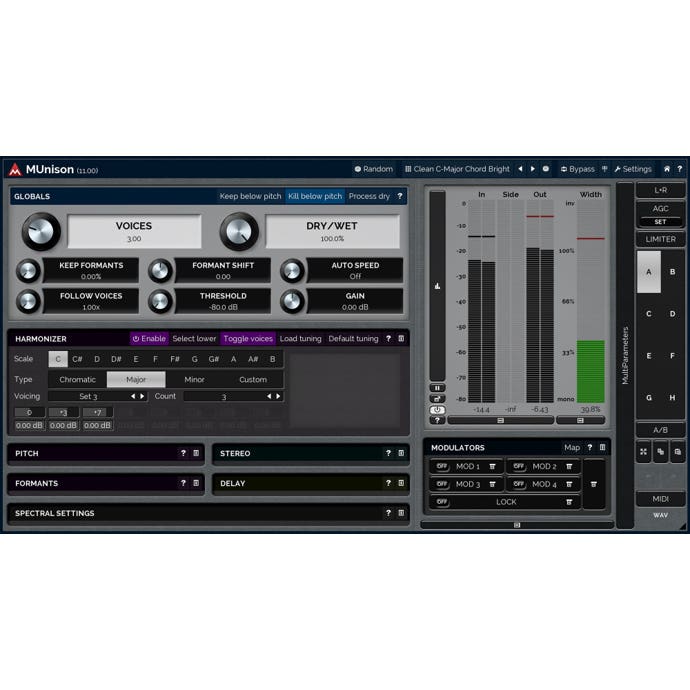Click the VOICES knob

[41, 231]
